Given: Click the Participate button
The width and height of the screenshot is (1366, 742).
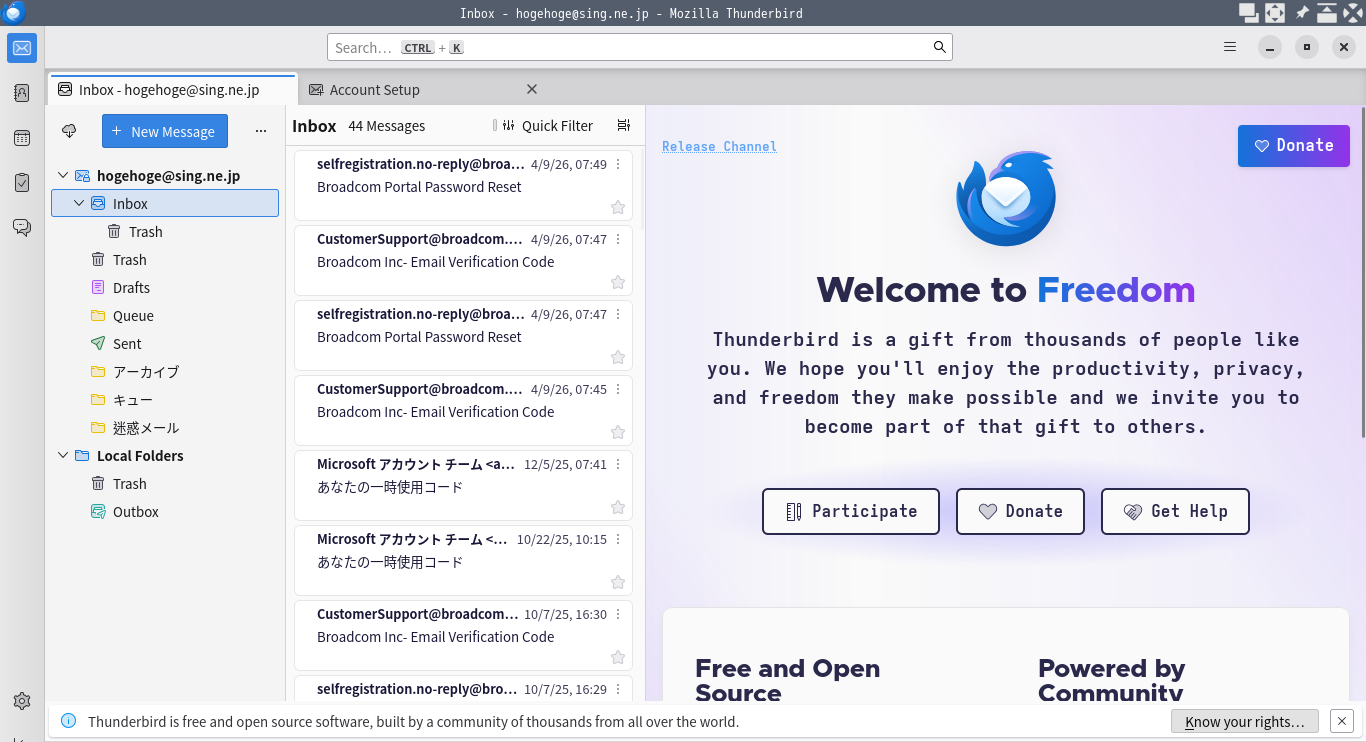Looking at the screenshot, I should tap(851, 511).
